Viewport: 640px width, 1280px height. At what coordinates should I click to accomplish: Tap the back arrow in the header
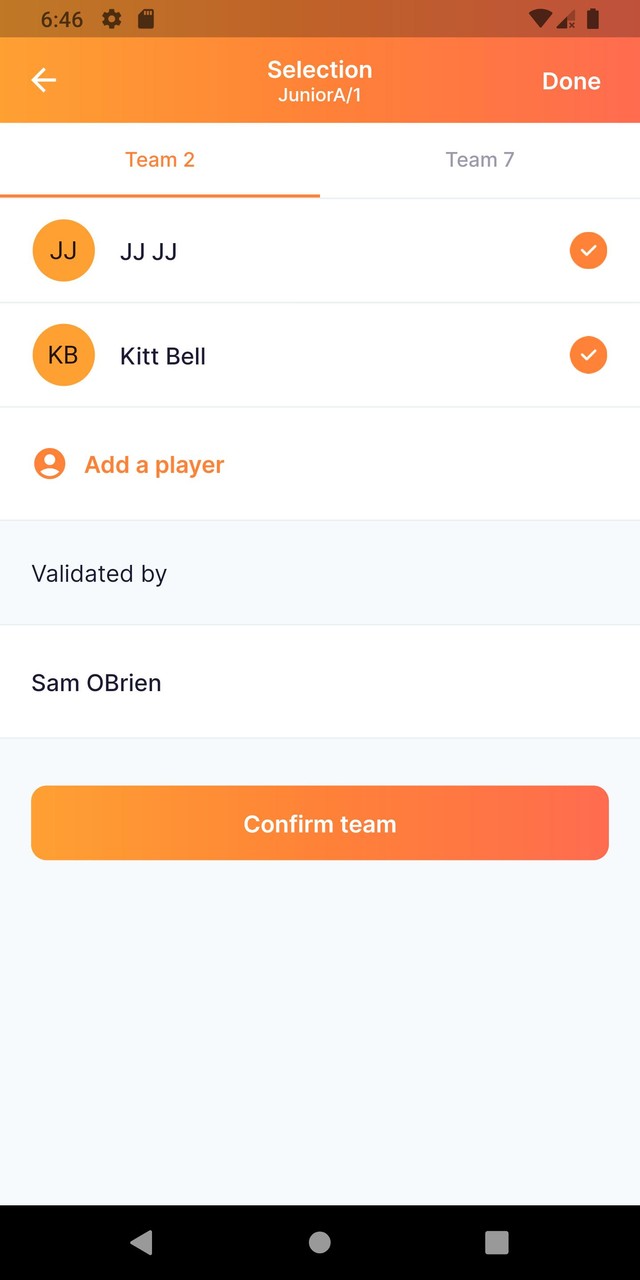(x=43, y=80)
